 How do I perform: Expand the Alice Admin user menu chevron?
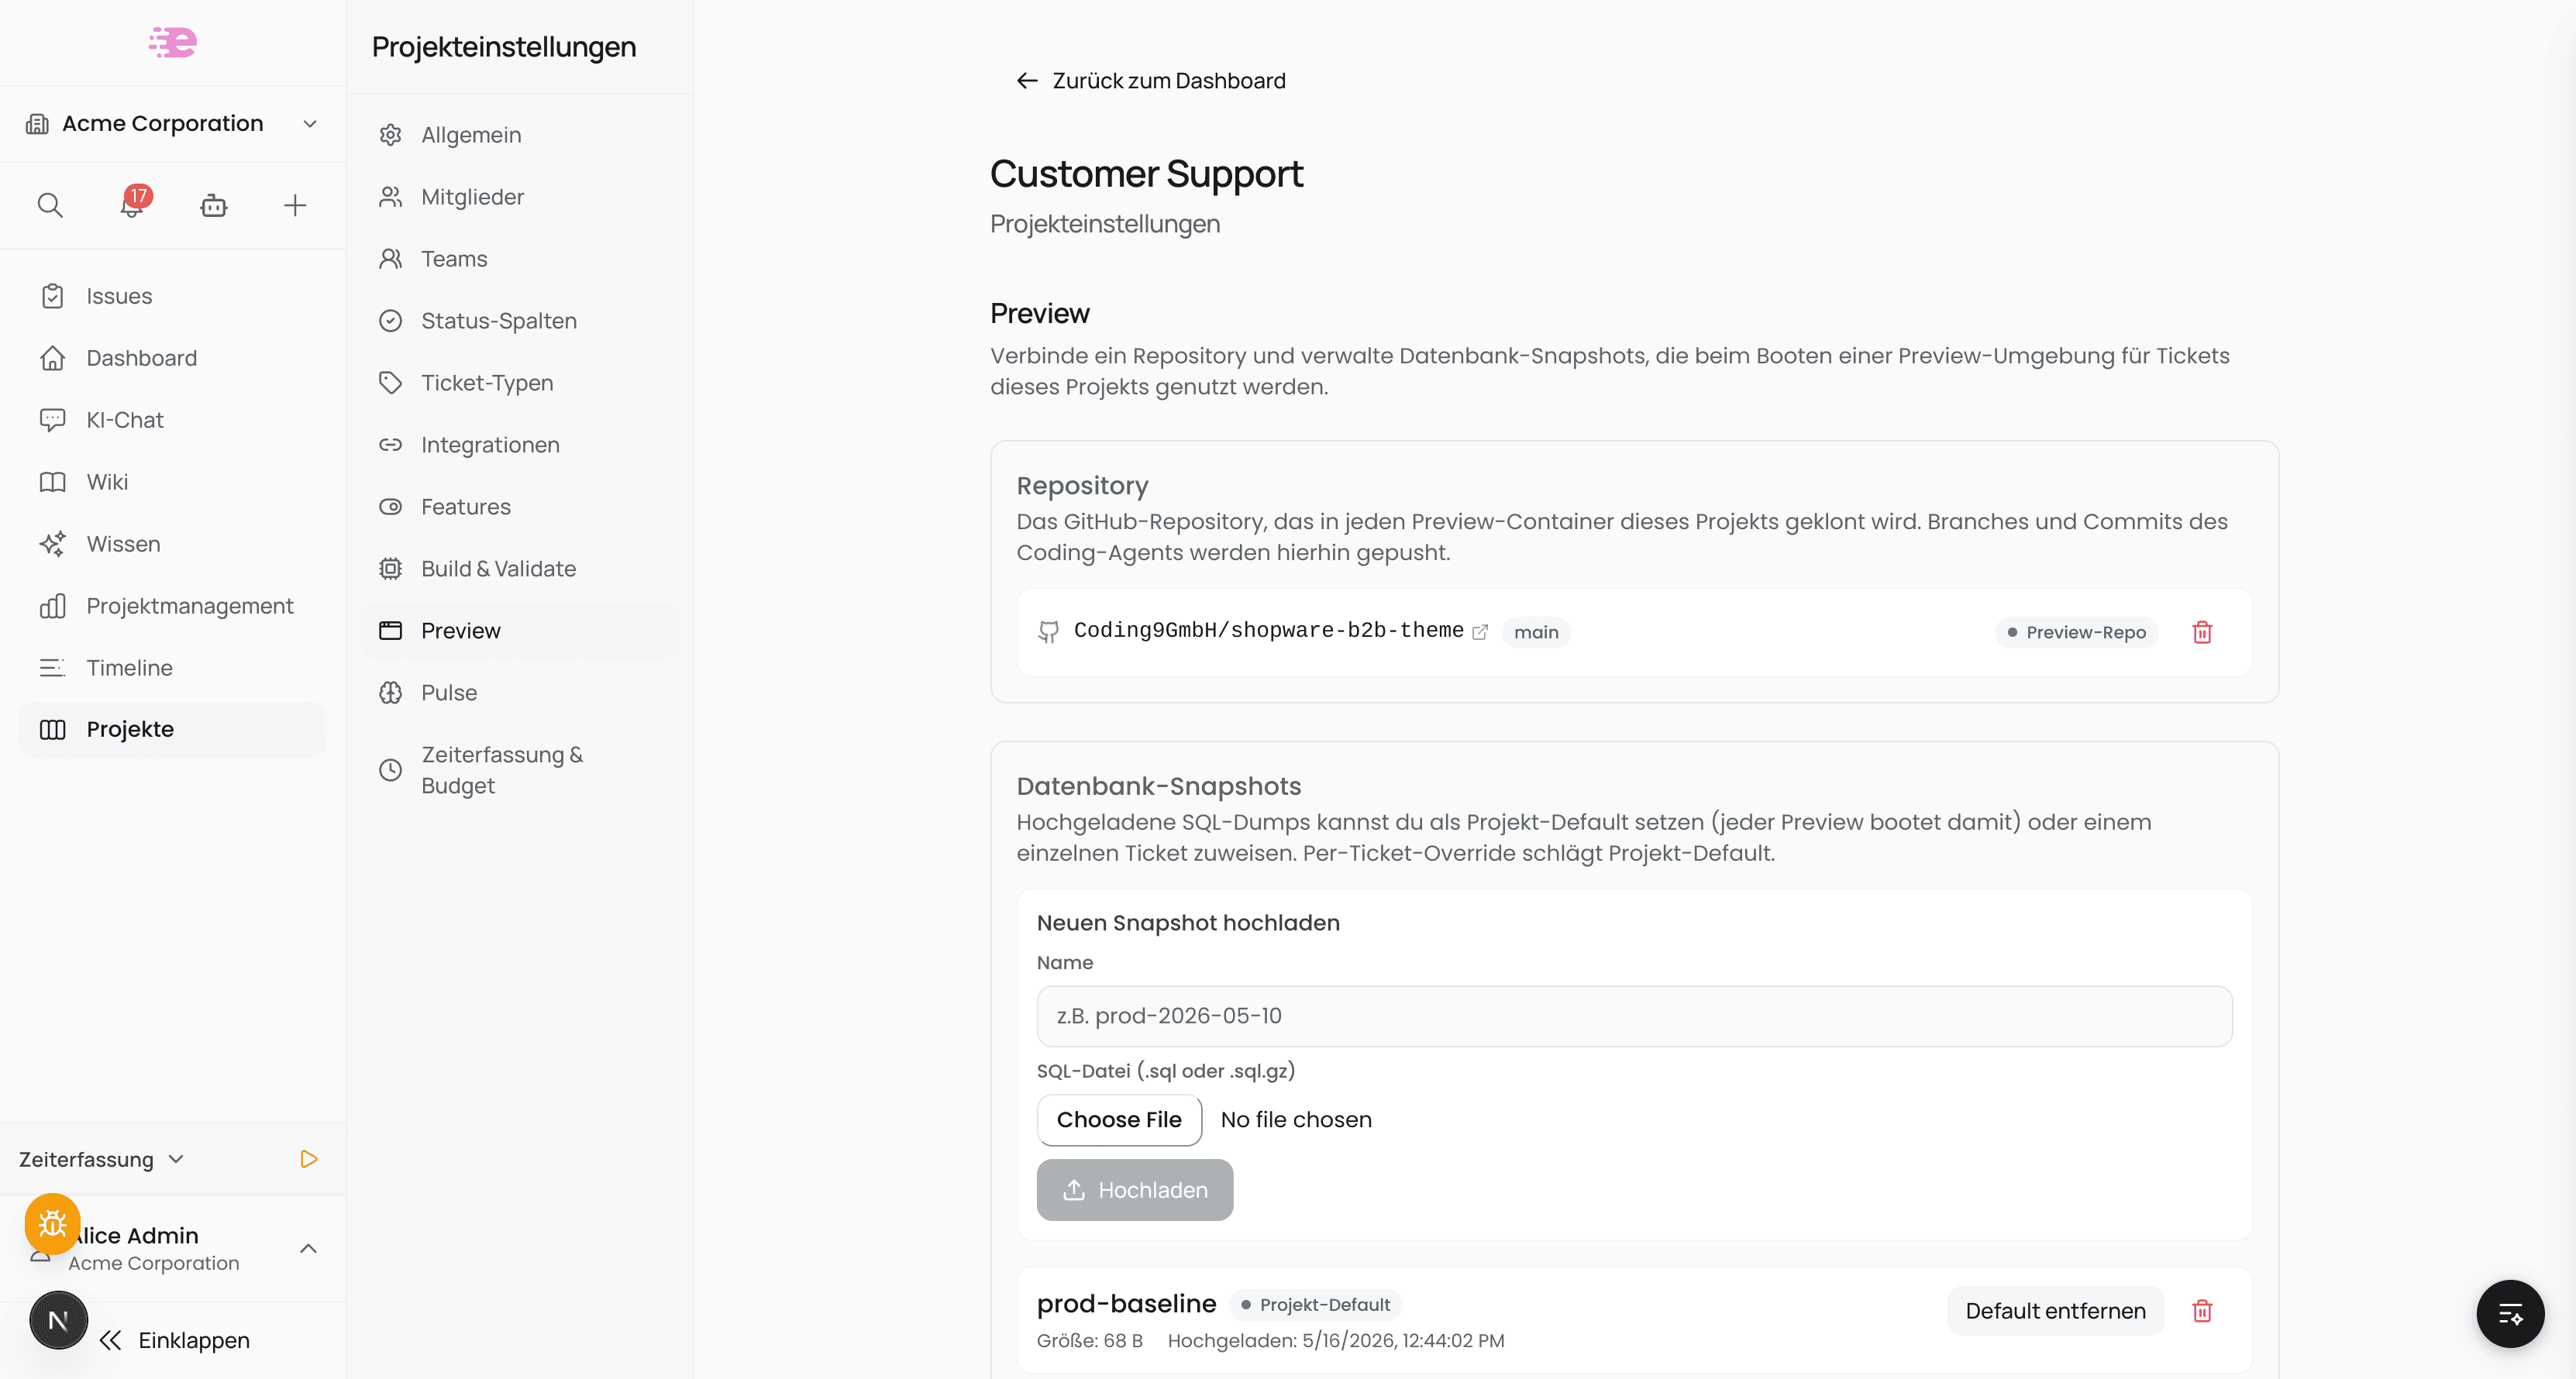point(309,1248)
